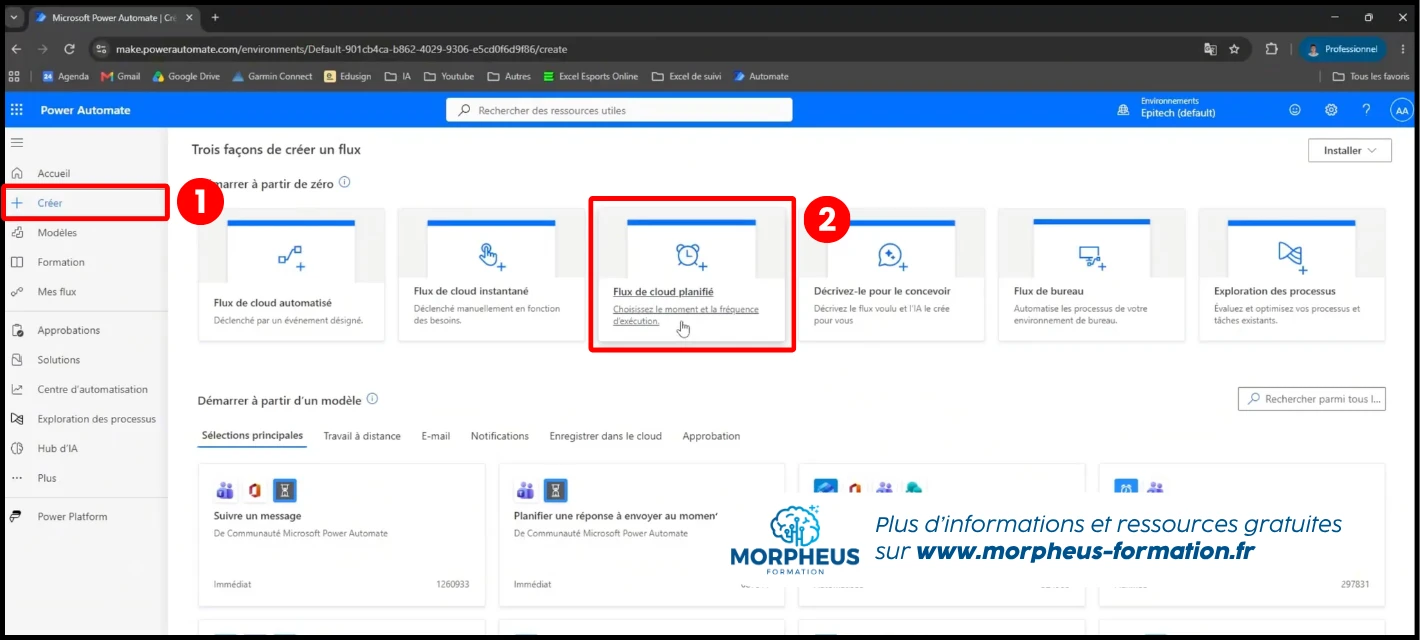Focus the Rechercher des ressources utiles field
The height and width of the screenshot is (640, 1420).
619,110
